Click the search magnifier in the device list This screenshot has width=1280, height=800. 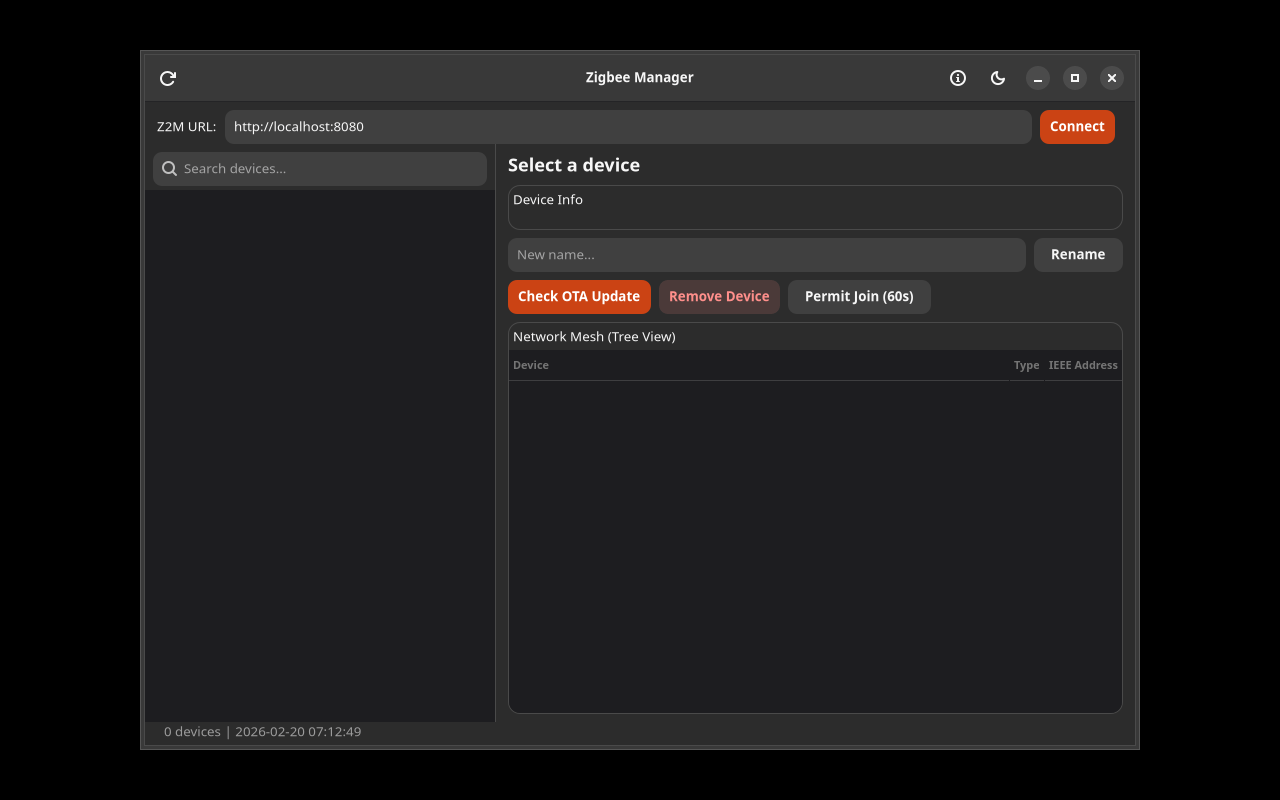click(x=169, y=168)
